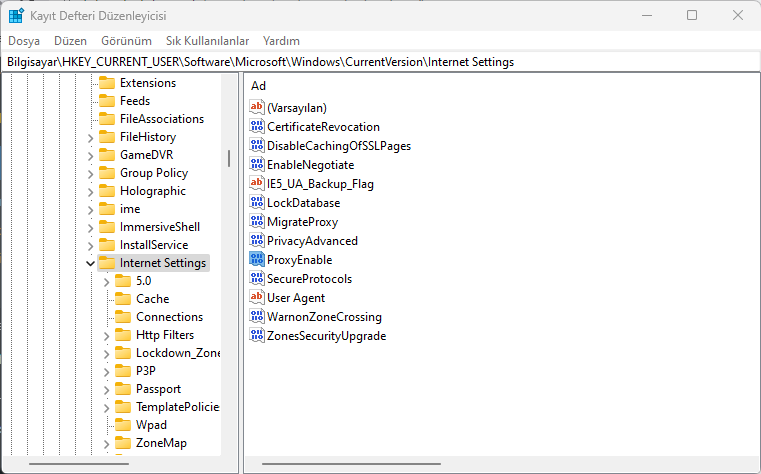
Task: Expand the ime key
Action: click(90, 210)
